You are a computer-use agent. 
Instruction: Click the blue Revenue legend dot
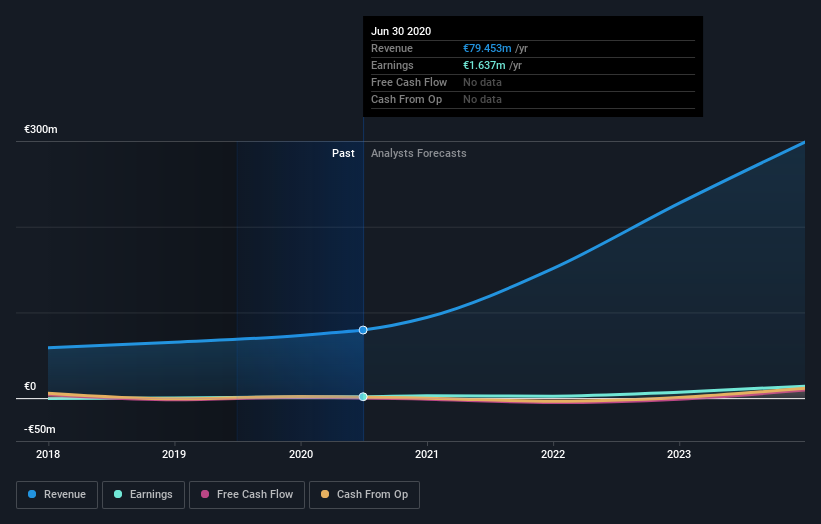(x=32, y=494)
